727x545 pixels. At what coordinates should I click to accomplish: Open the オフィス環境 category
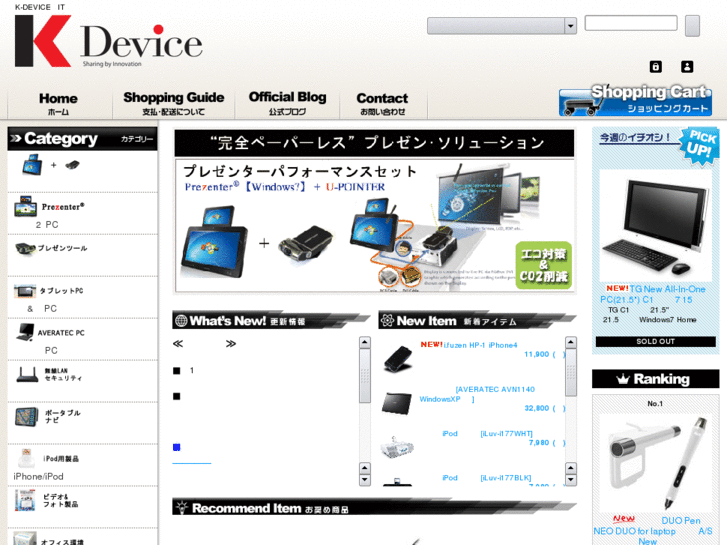pyautogui.click(x=48, y=539)
